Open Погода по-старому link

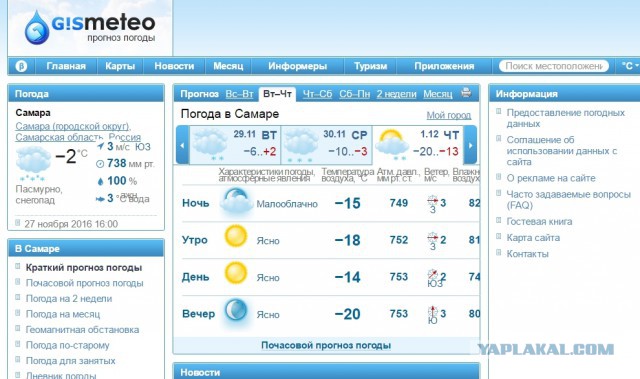pos(67,345)
